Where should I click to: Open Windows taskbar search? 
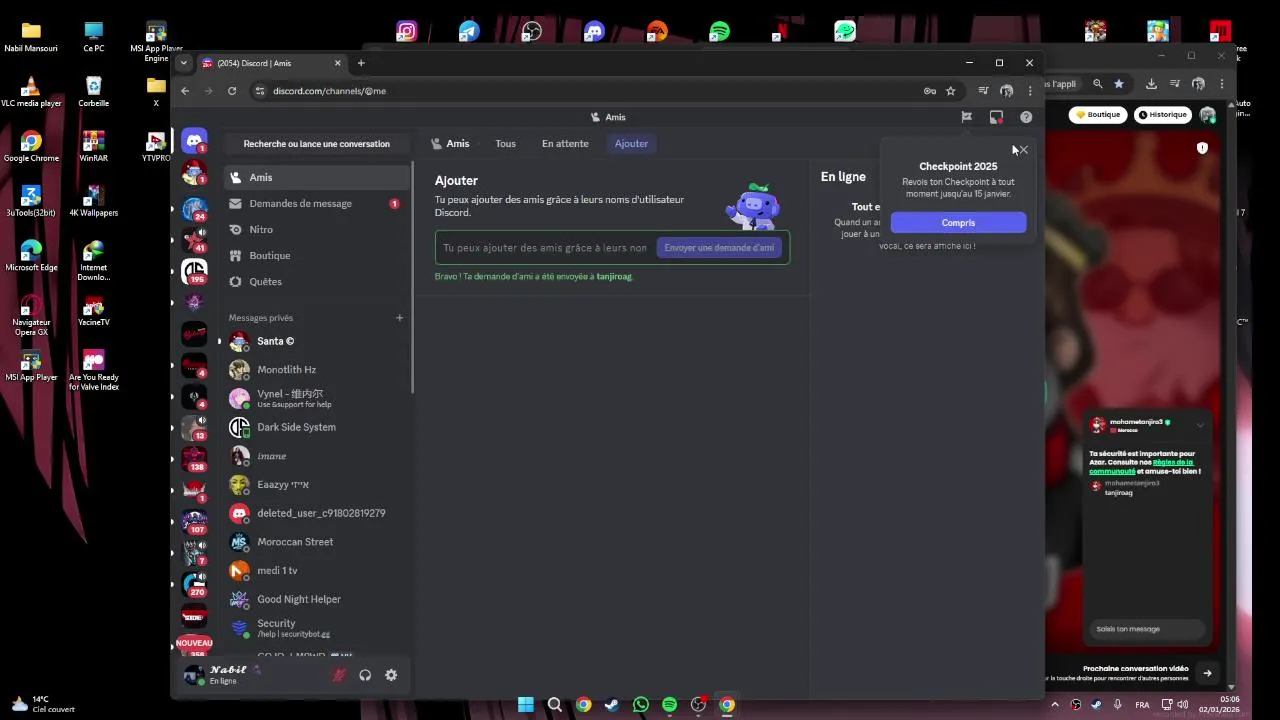555,705
